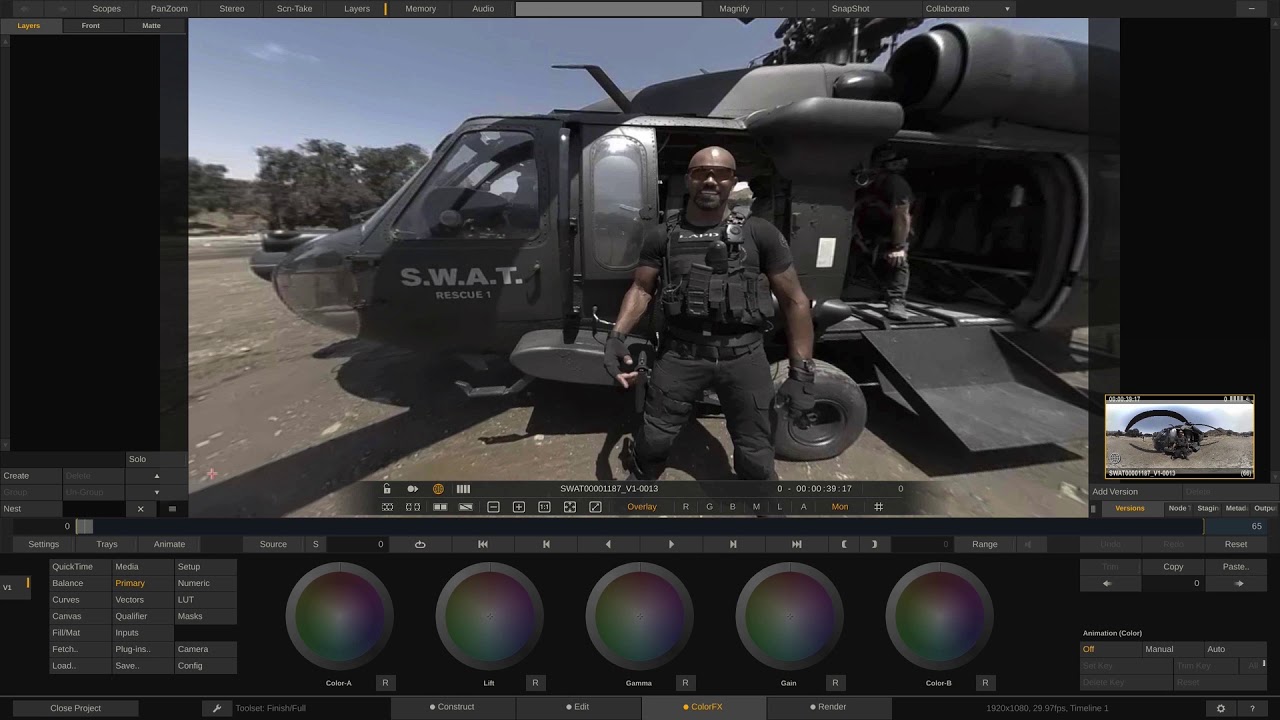Move layer down with the down arrow
Screen dimensions: 1280x720
point(156,492)
